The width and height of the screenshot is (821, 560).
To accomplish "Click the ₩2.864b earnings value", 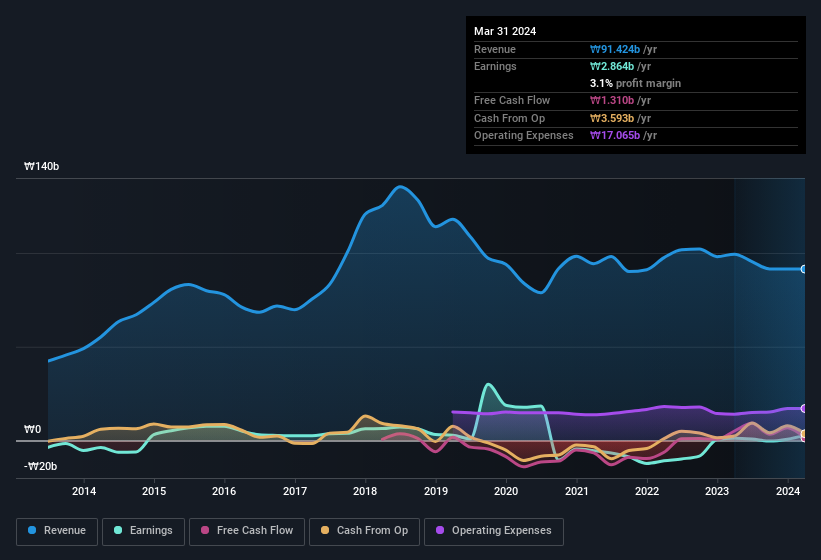I will (612, 66).
